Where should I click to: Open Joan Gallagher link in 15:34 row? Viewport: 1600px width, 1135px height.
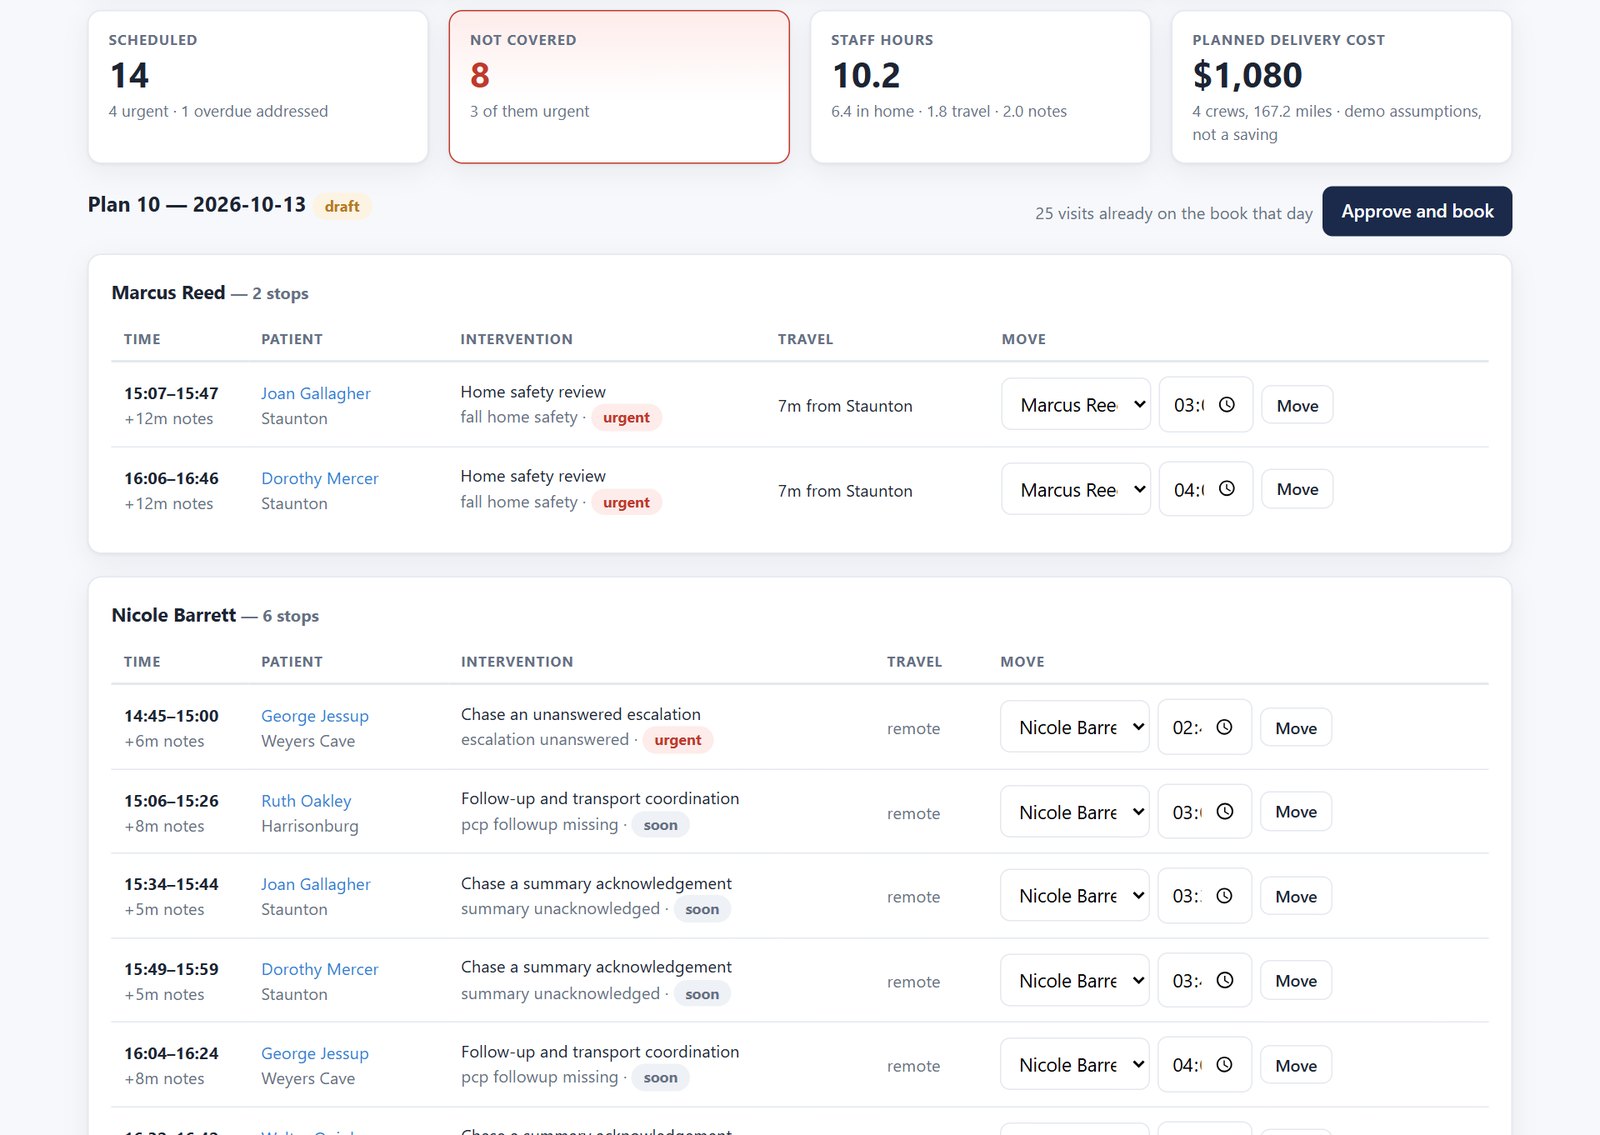click(316, 884)
